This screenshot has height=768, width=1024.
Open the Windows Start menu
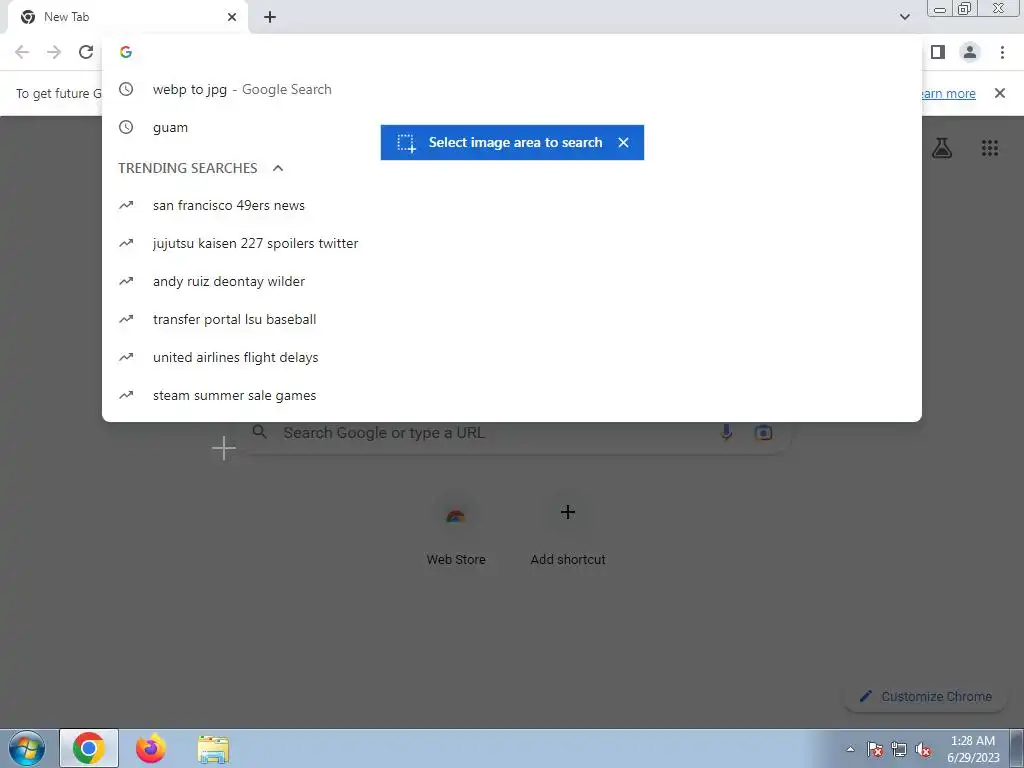[27, 748]
